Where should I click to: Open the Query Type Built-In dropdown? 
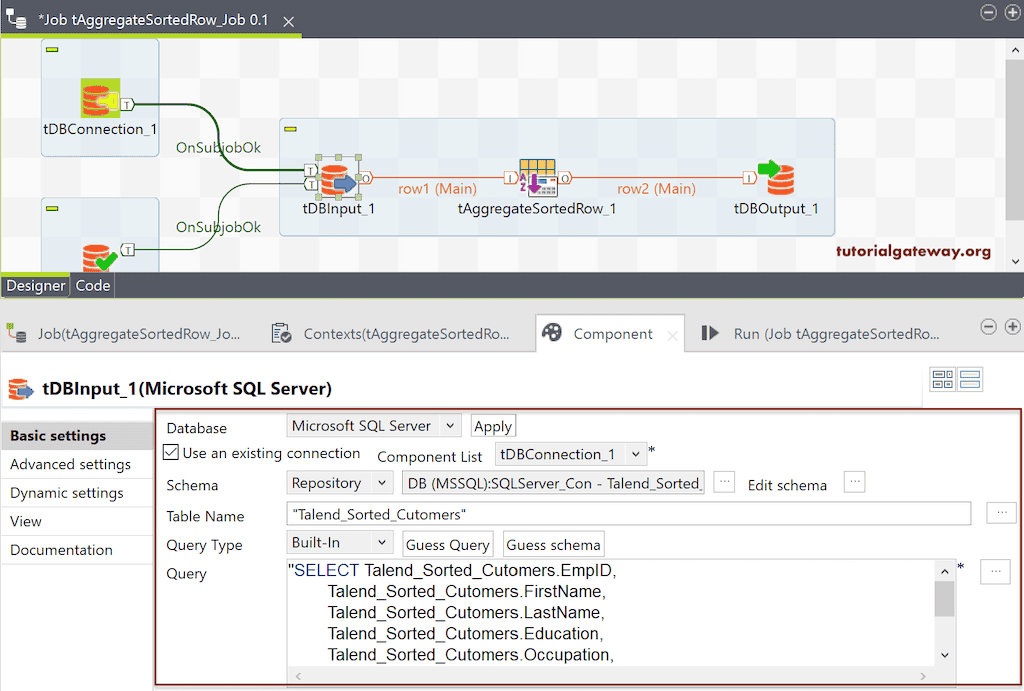point(340,543)
